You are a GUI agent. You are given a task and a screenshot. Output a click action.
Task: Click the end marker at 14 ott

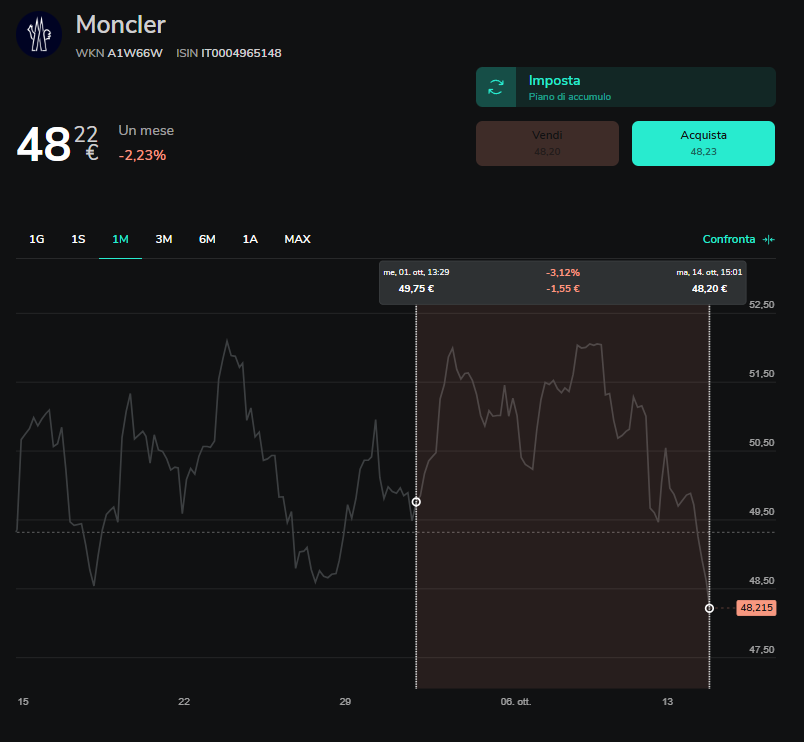[709, 608]
